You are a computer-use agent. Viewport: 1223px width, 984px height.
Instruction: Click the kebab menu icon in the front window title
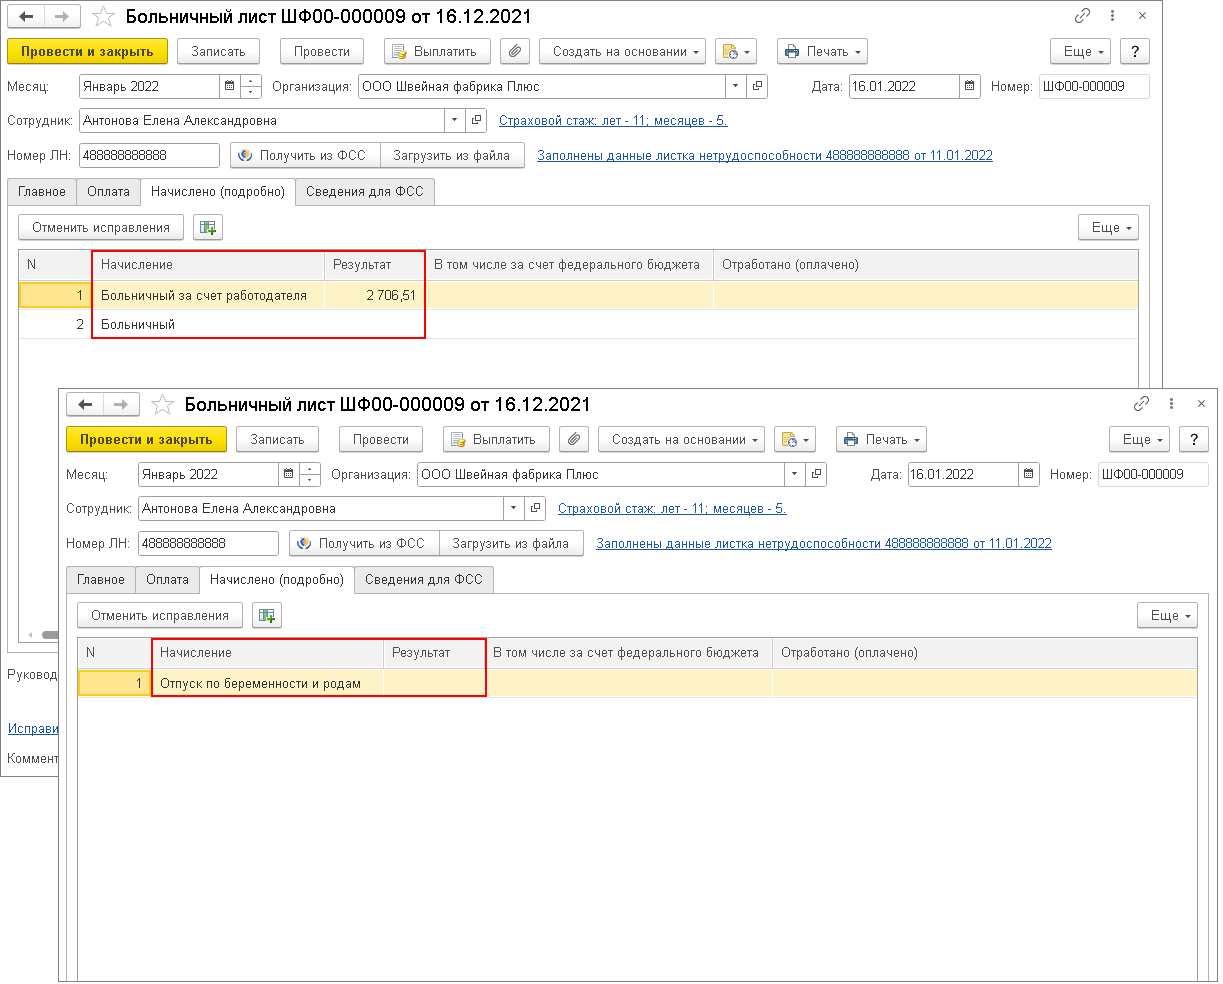point(1171,404)
